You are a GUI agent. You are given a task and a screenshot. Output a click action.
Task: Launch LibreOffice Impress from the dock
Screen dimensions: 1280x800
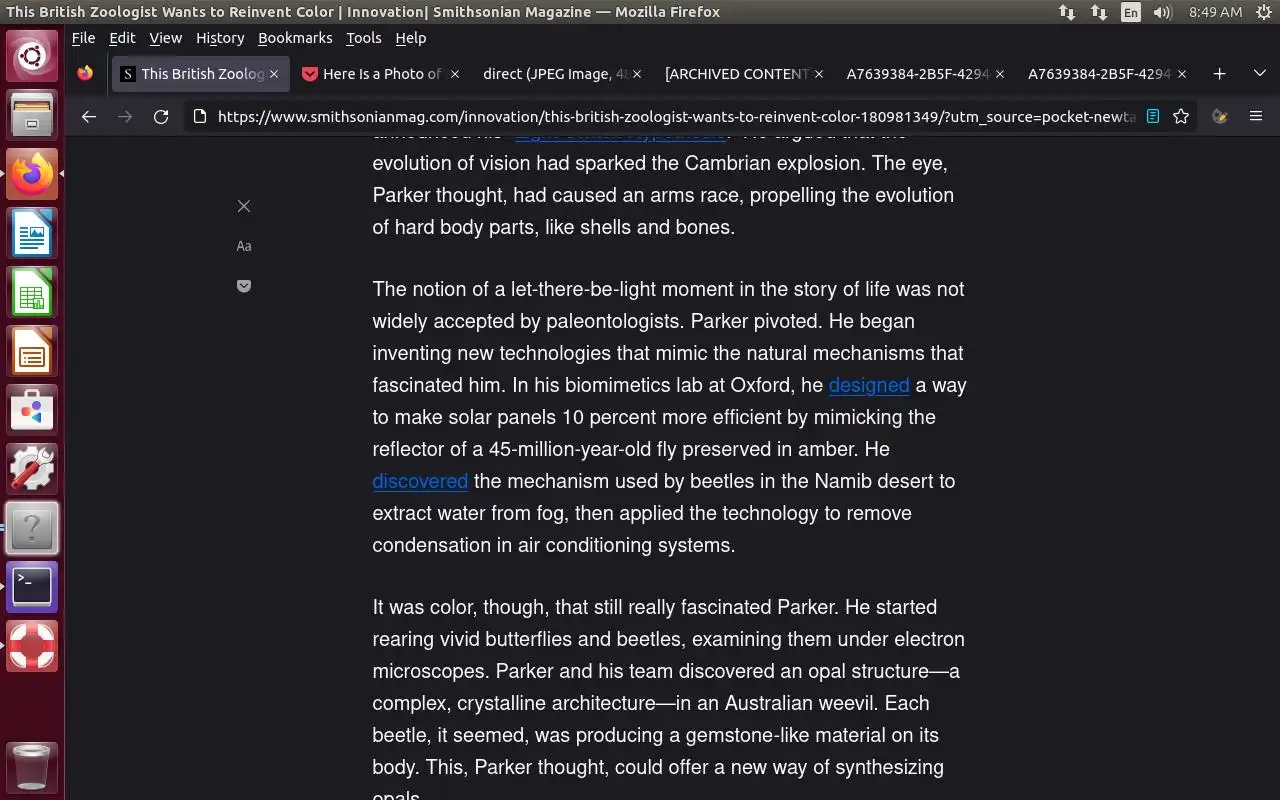[x=32, y=352]
